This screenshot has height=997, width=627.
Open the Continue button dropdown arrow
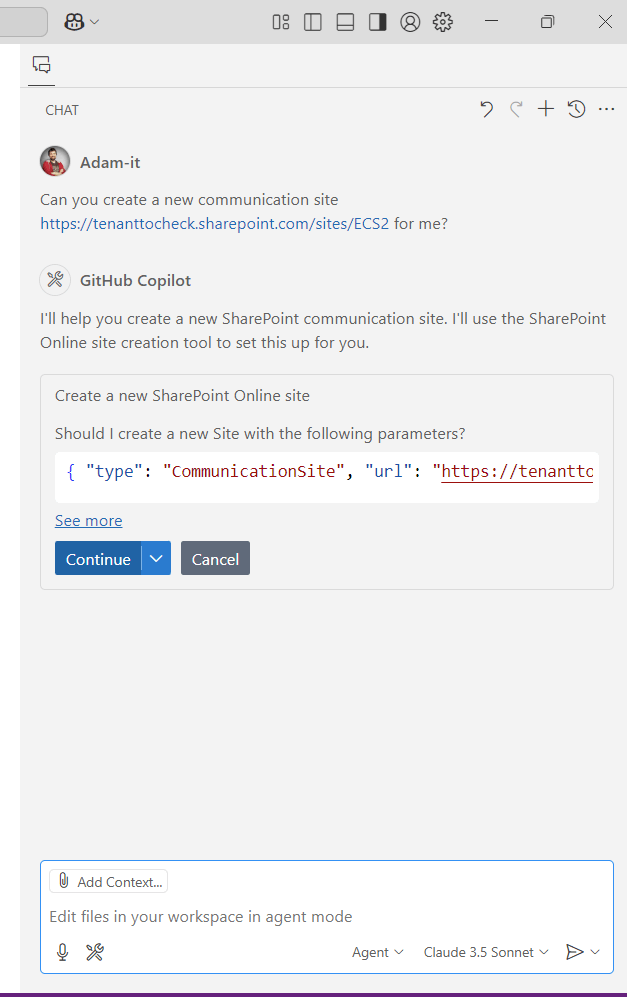tap(156, 558)
